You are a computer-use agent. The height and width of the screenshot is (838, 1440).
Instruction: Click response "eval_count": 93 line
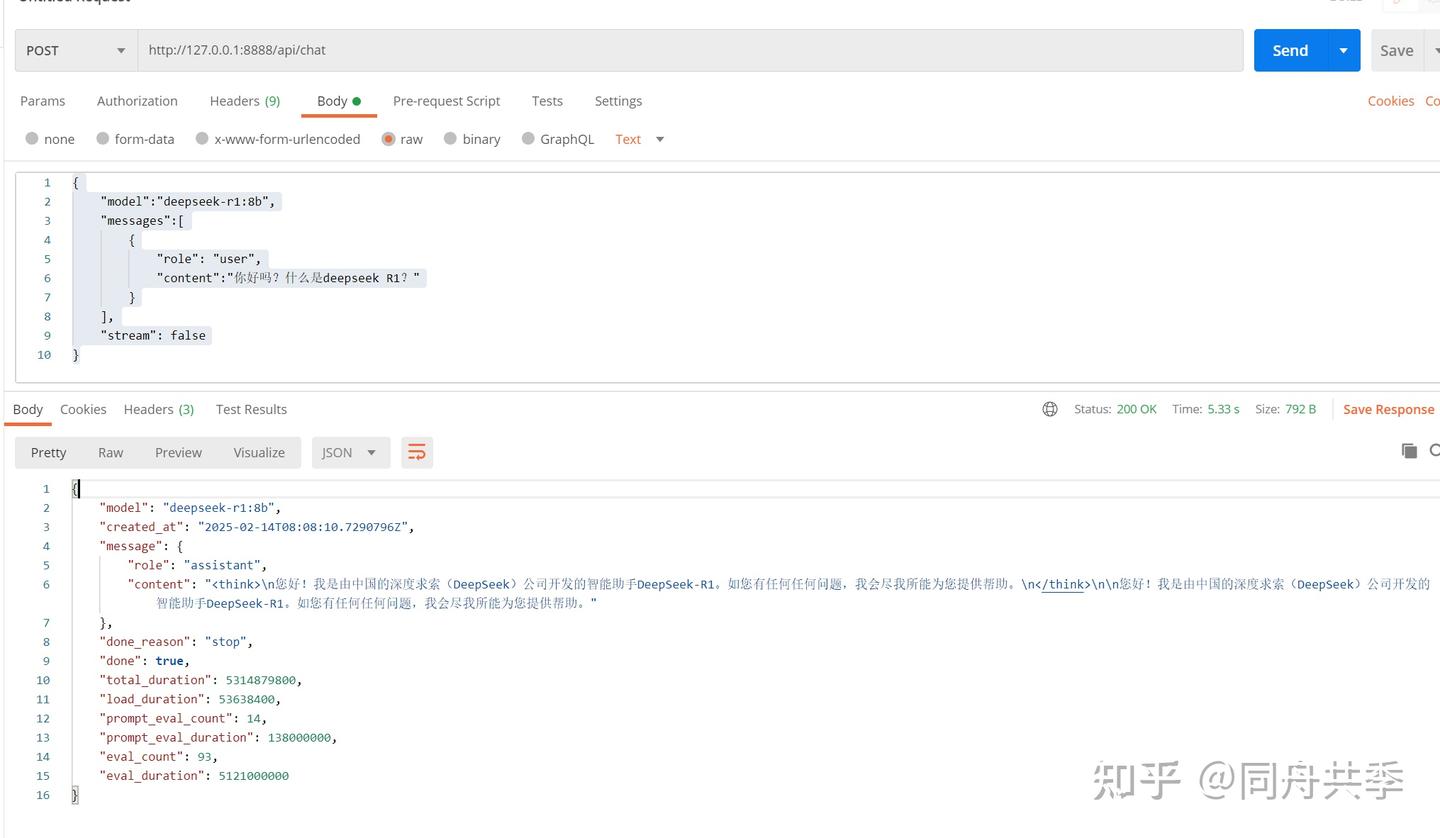[x=158, y=756]
